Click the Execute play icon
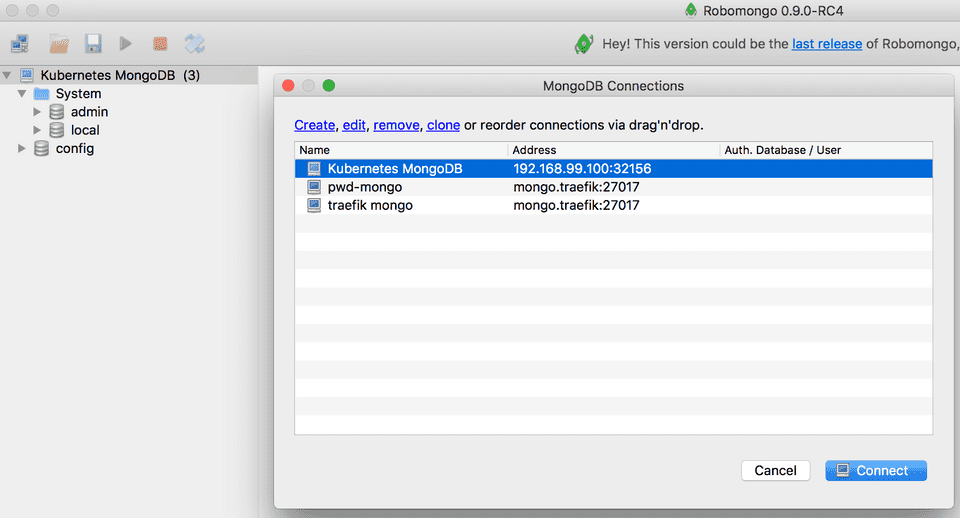 tap(126, 43)
